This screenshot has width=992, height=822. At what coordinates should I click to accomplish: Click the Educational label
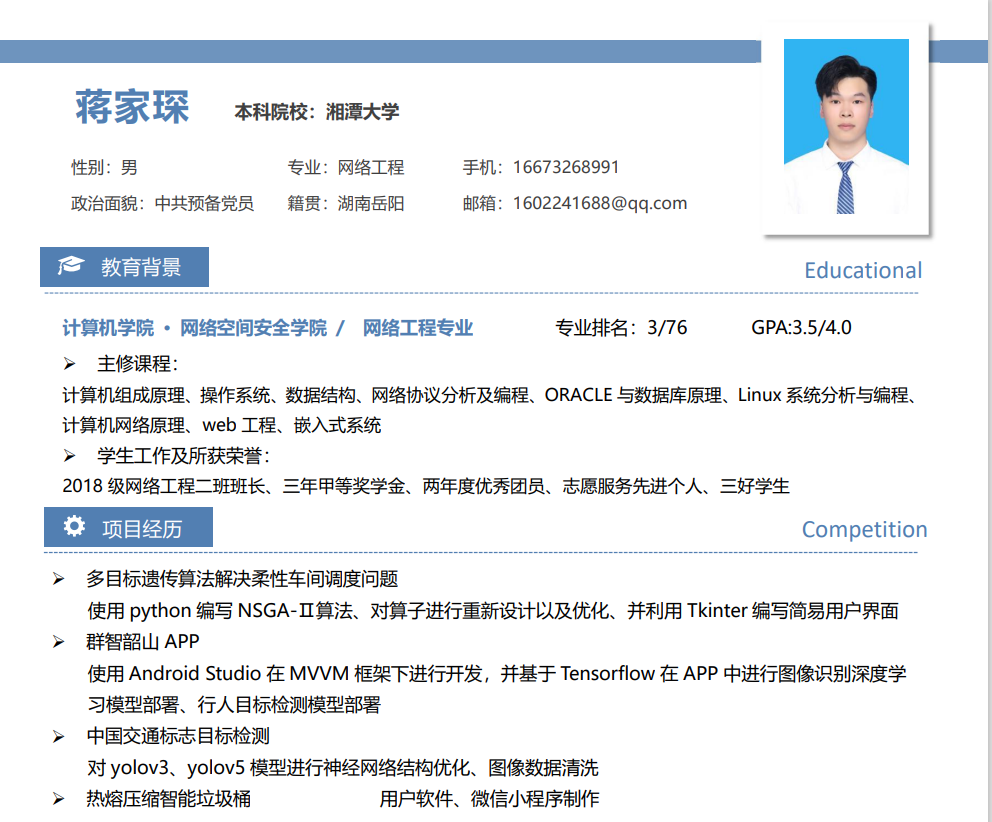863,270
